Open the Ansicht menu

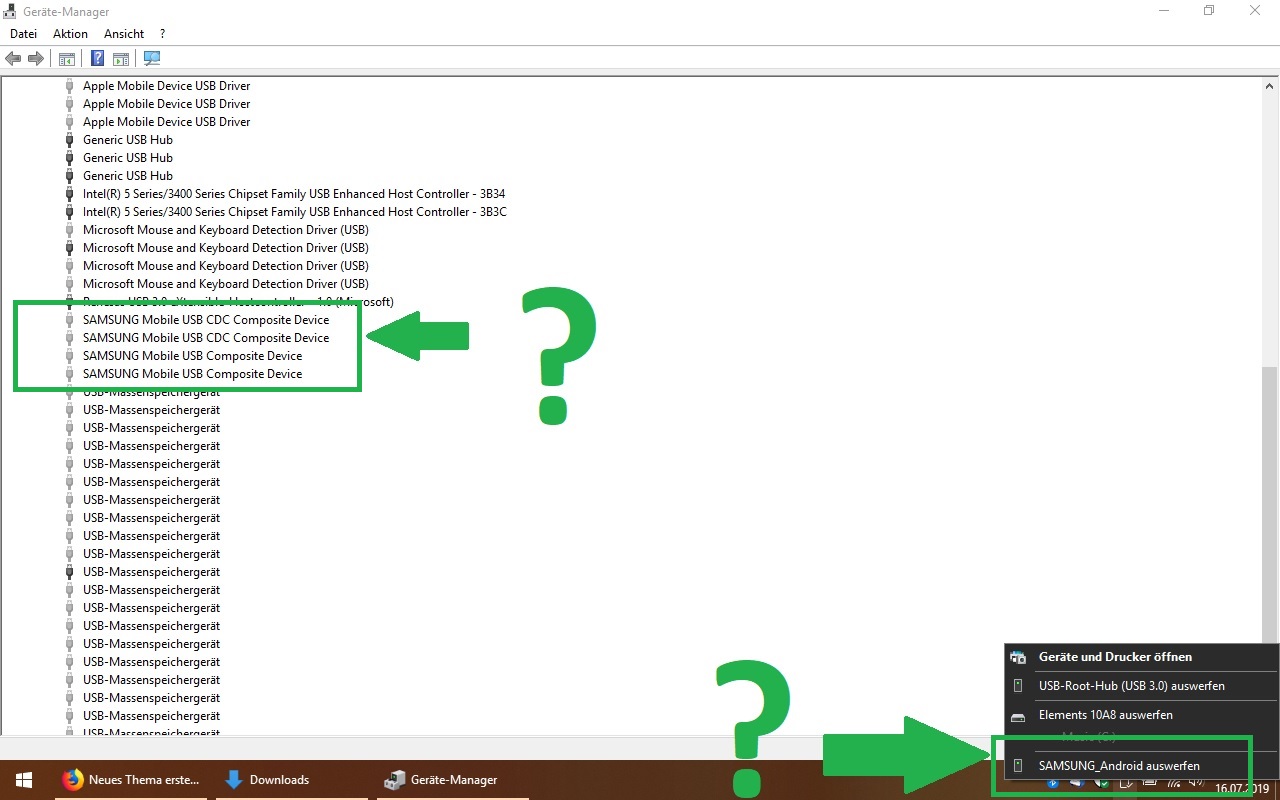(124, 34)
